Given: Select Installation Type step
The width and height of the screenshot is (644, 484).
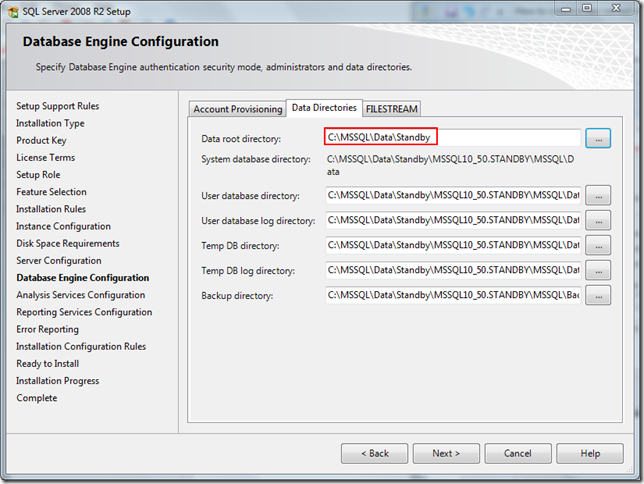Looking at the screenshot, I should pos(50,123).
